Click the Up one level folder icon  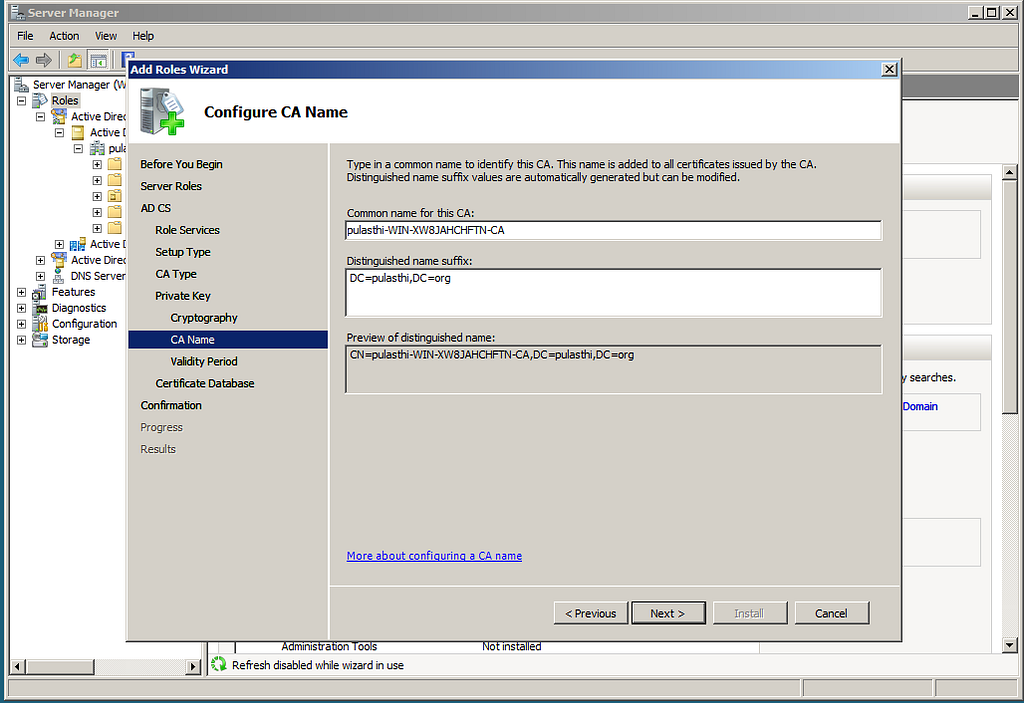tap(75, 61)
